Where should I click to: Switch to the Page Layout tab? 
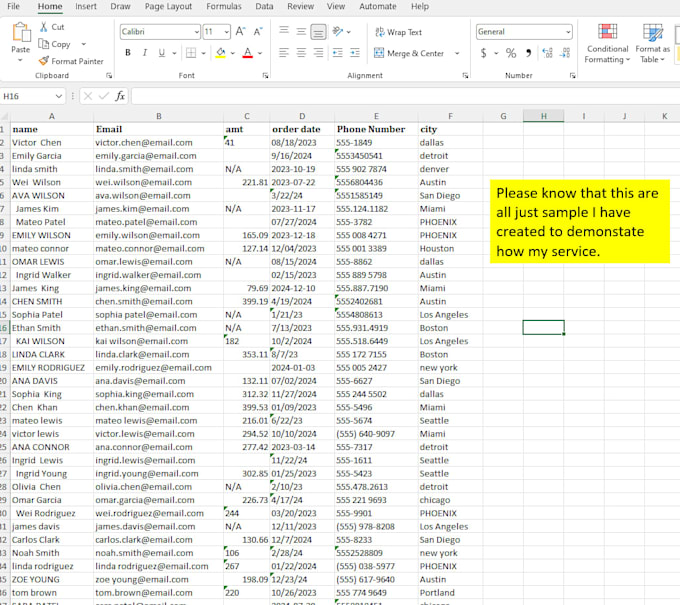168,7
